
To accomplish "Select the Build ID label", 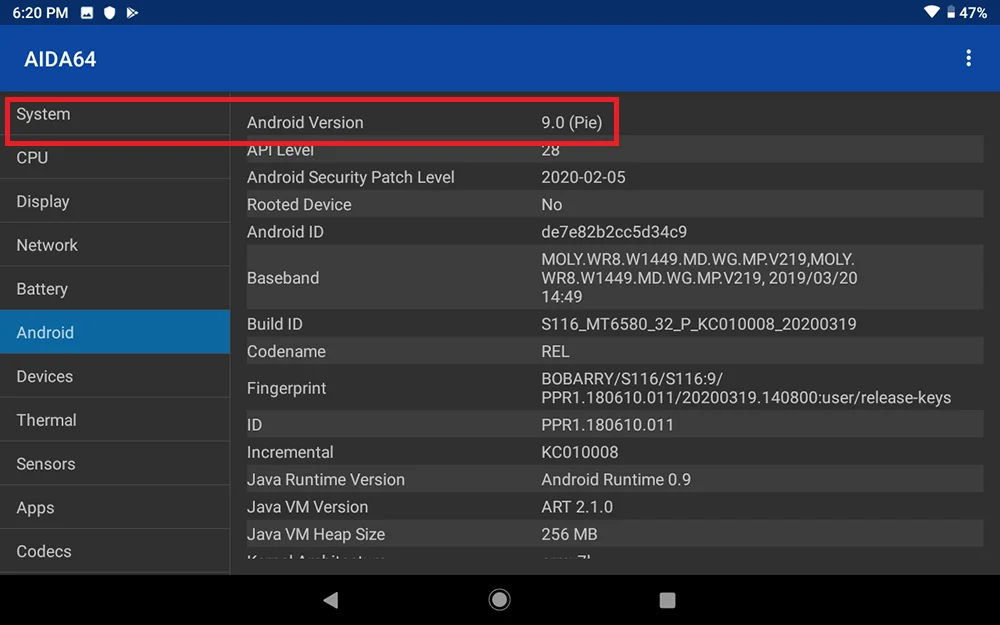I will tap(274, 324).
